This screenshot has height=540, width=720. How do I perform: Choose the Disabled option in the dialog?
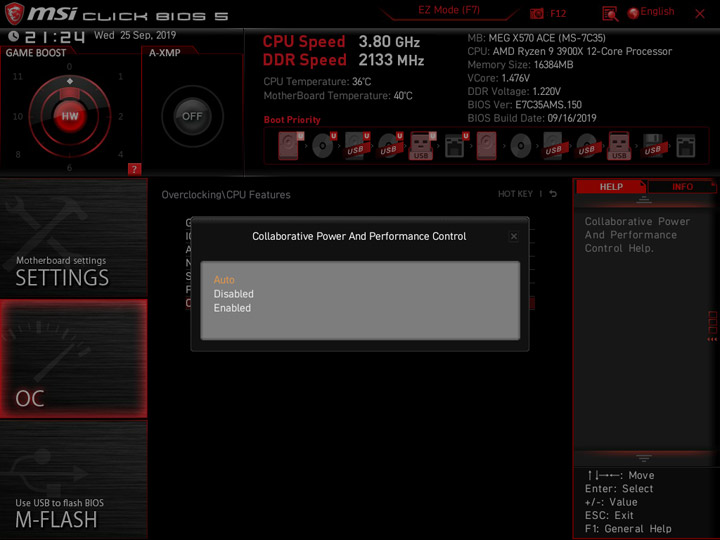click(x=233, y=294)
